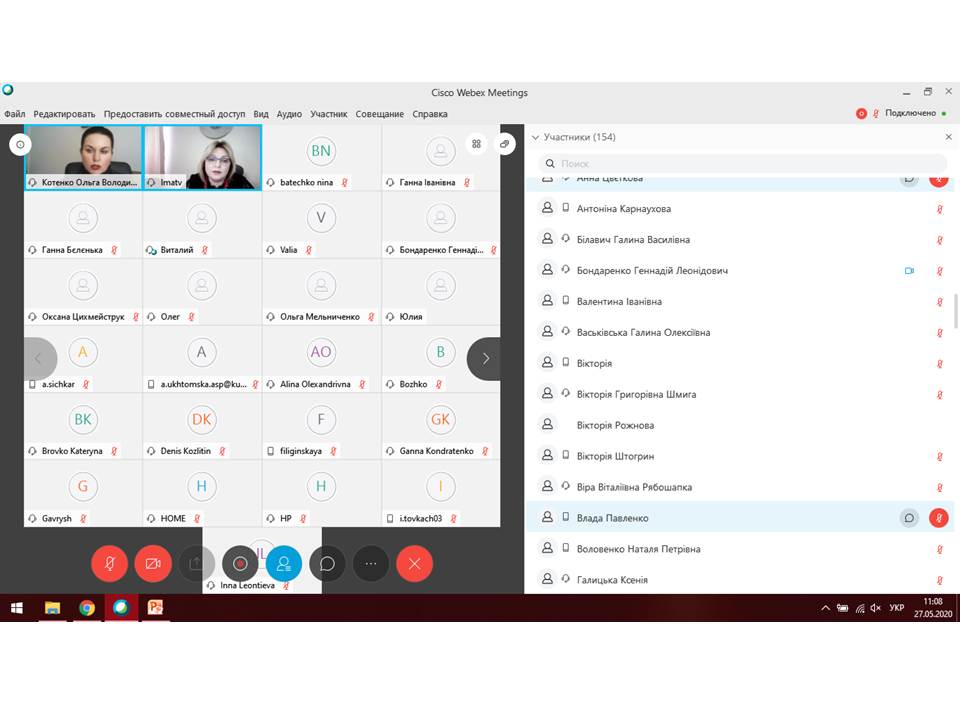
Task: Open the chat panel from bottom toolbar
Action: pyautogui.click(x=327, y=564)
